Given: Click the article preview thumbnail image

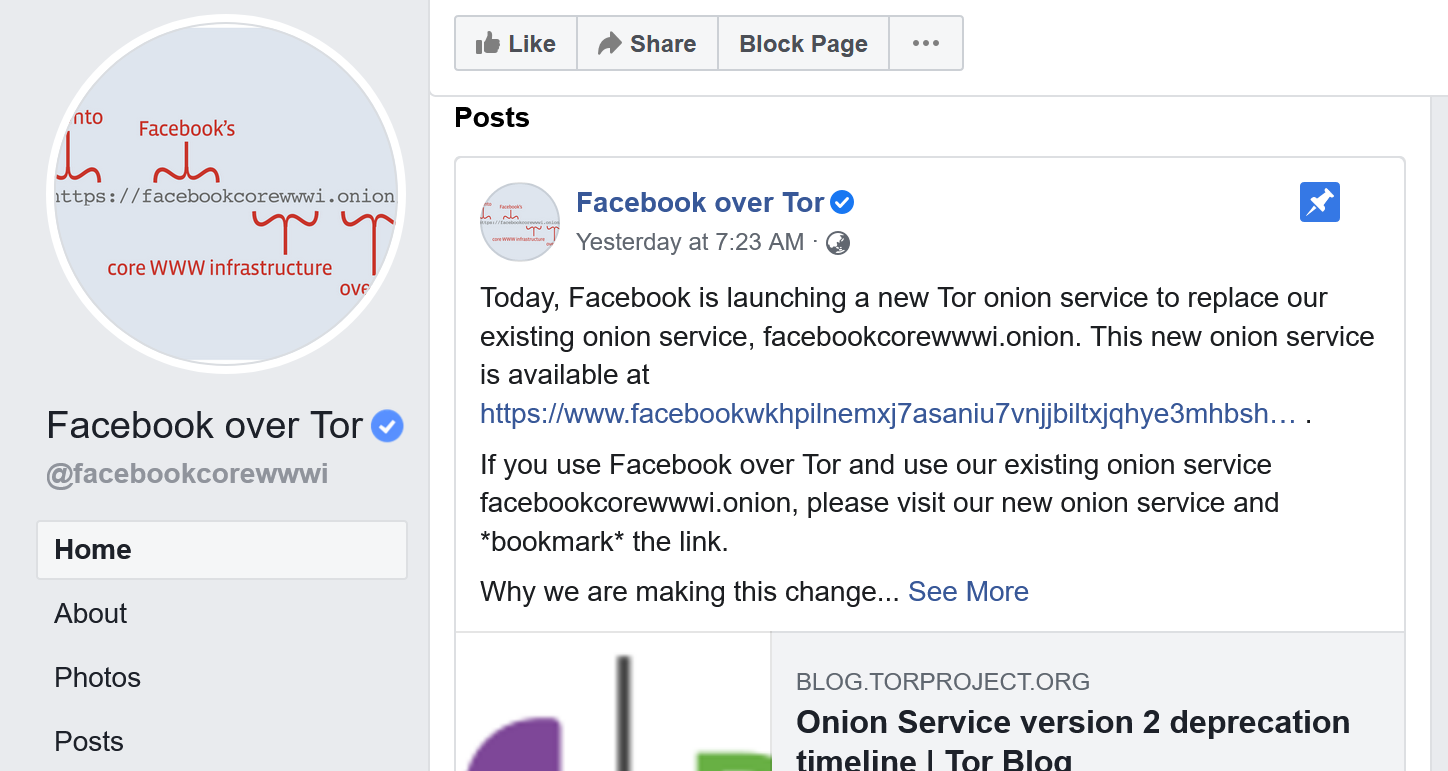Looking at the screenshot, I should 612,700.
